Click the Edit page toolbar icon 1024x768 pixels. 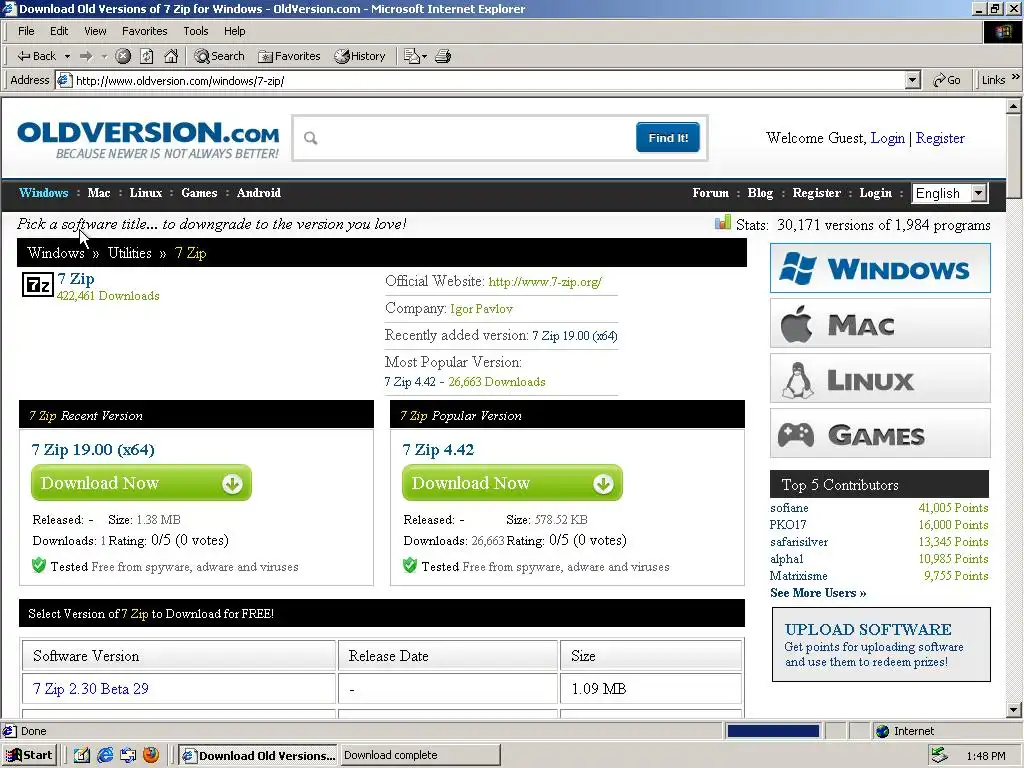(411, 56)
